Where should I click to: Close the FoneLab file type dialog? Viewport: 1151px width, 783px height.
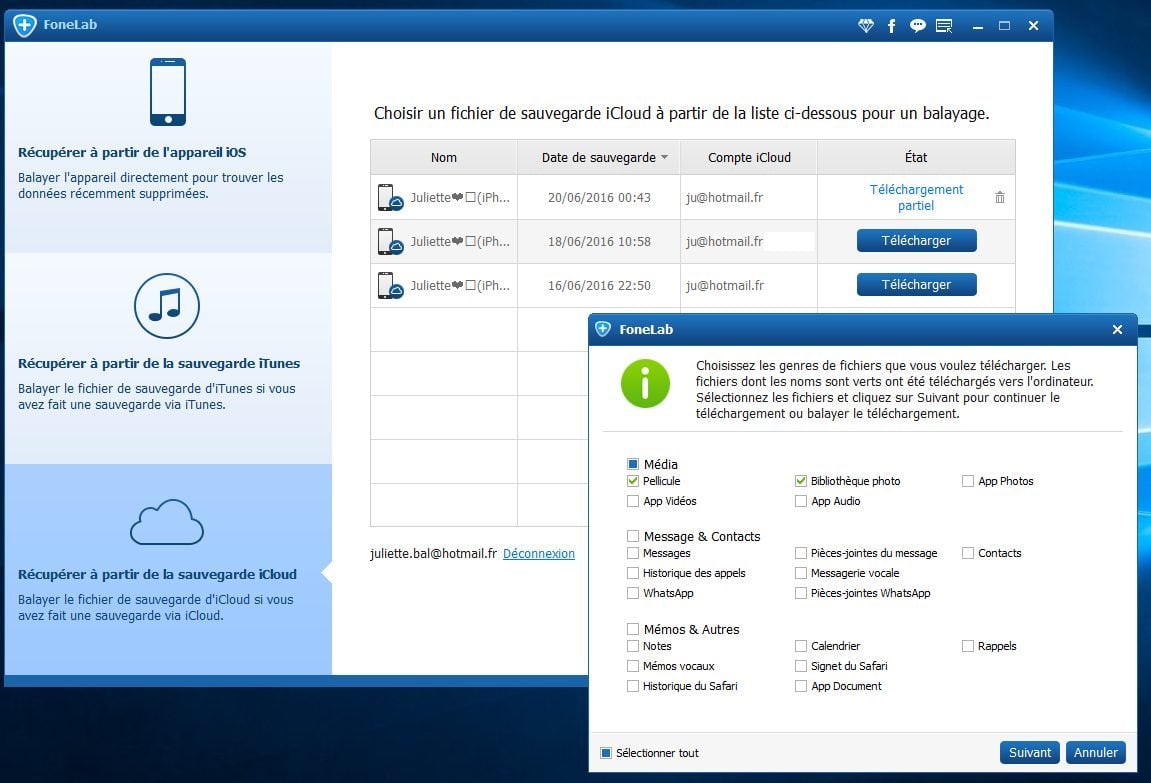(1117, 329)
